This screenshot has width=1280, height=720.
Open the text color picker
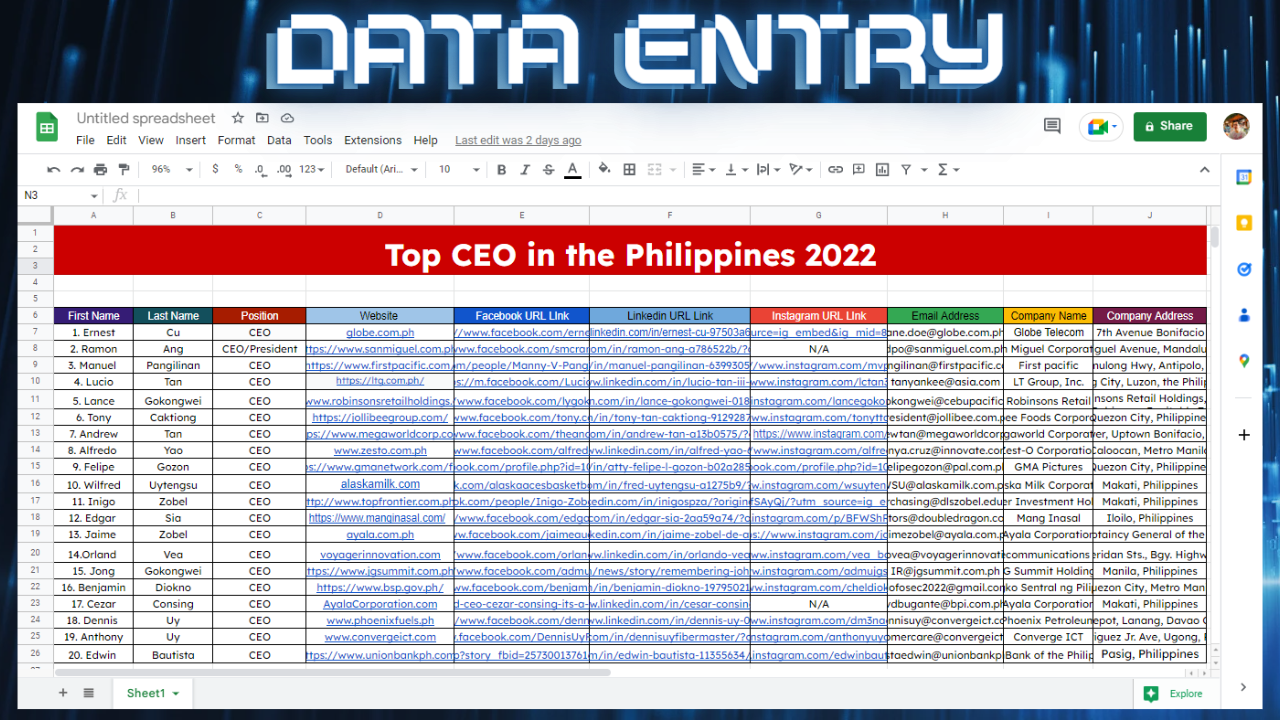[573, 170]
